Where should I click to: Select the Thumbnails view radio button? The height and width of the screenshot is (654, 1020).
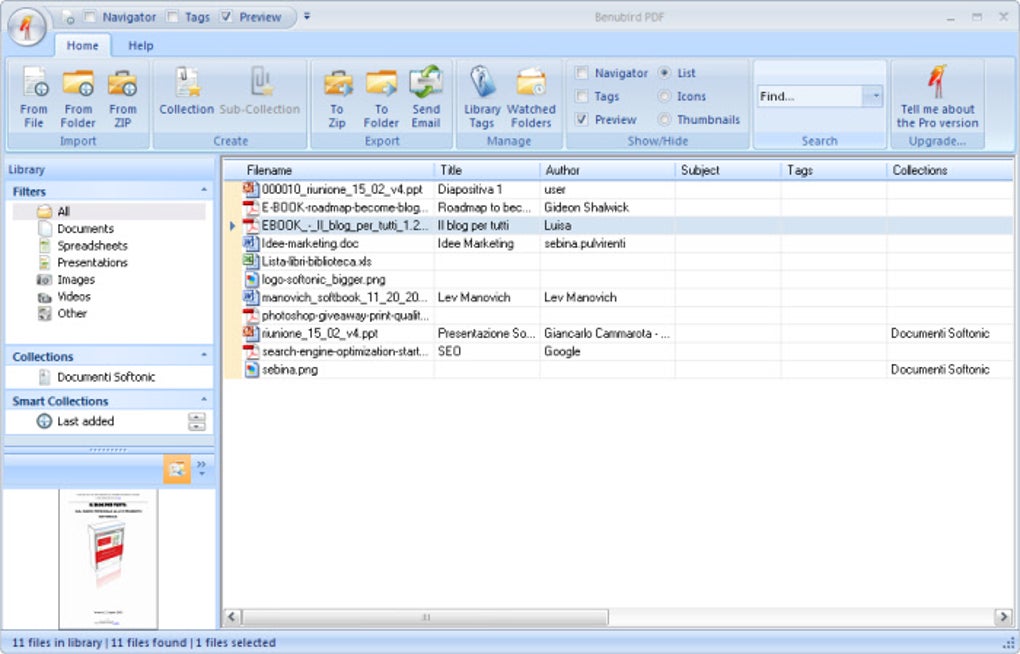664,120
